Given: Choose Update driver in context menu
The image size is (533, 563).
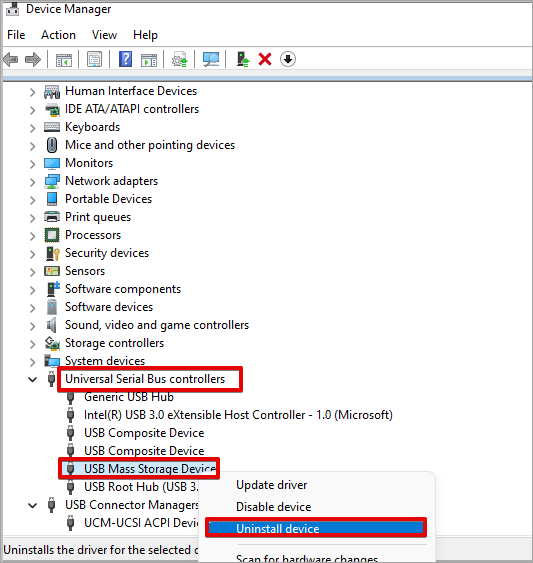Looking at the screenshot, I should pyautogui.click(x=272, y=485).
